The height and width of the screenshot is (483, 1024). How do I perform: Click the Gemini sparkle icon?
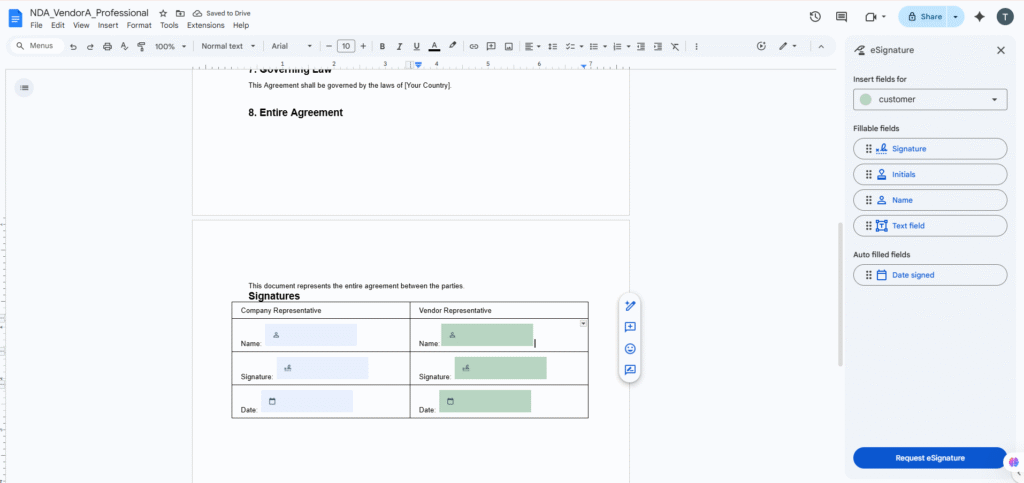tap(979, 17)
